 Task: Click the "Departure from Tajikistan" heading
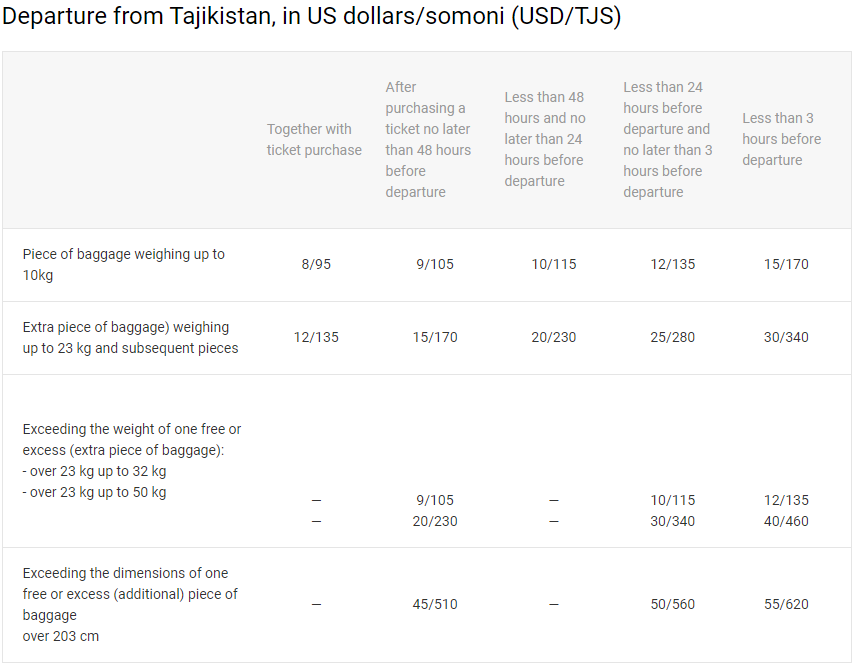click(x=311, y=18)
